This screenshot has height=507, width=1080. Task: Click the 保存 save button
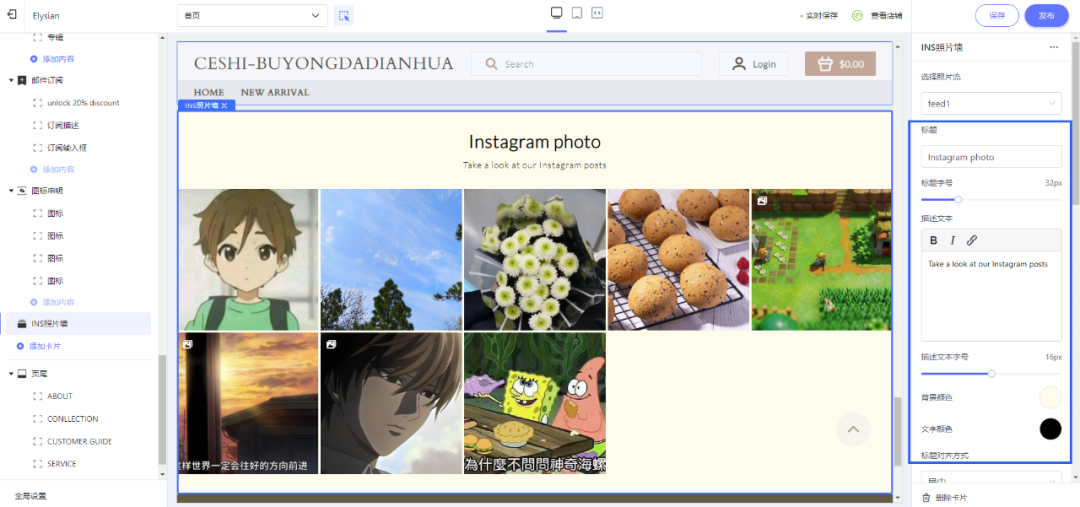coord(997,15)
